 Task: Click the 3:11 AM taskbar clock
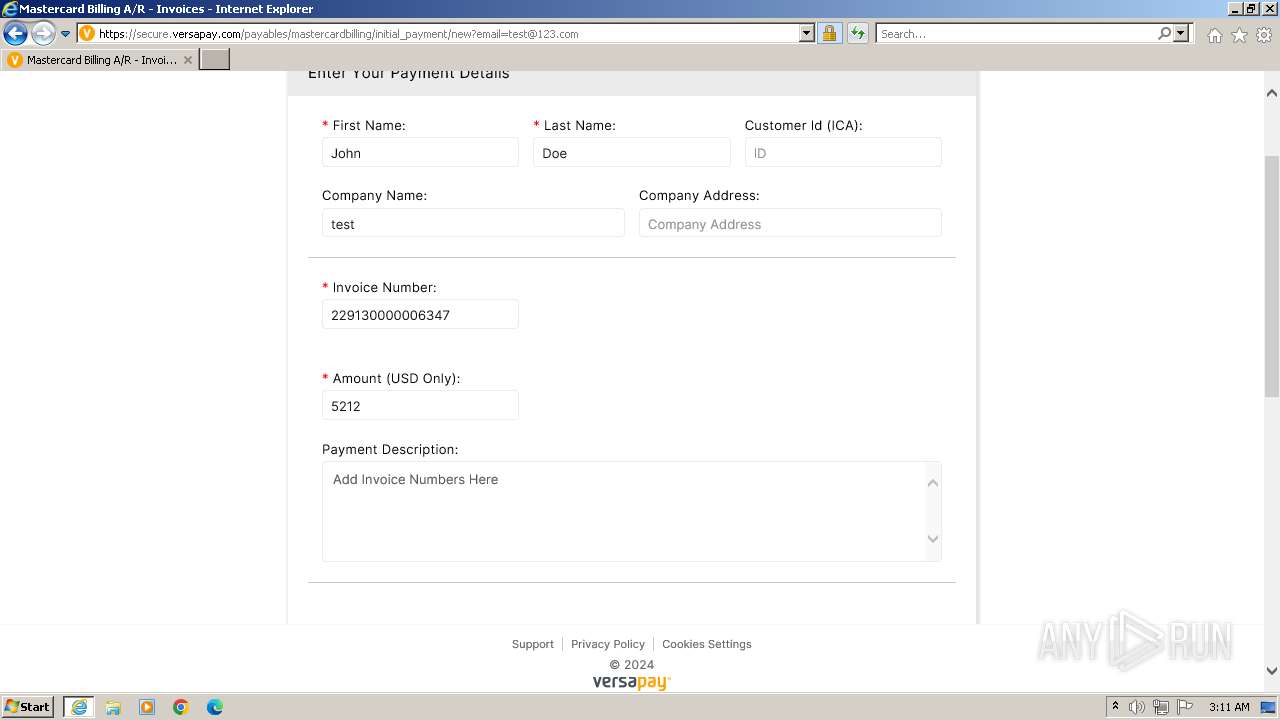tap(1229, 707)
